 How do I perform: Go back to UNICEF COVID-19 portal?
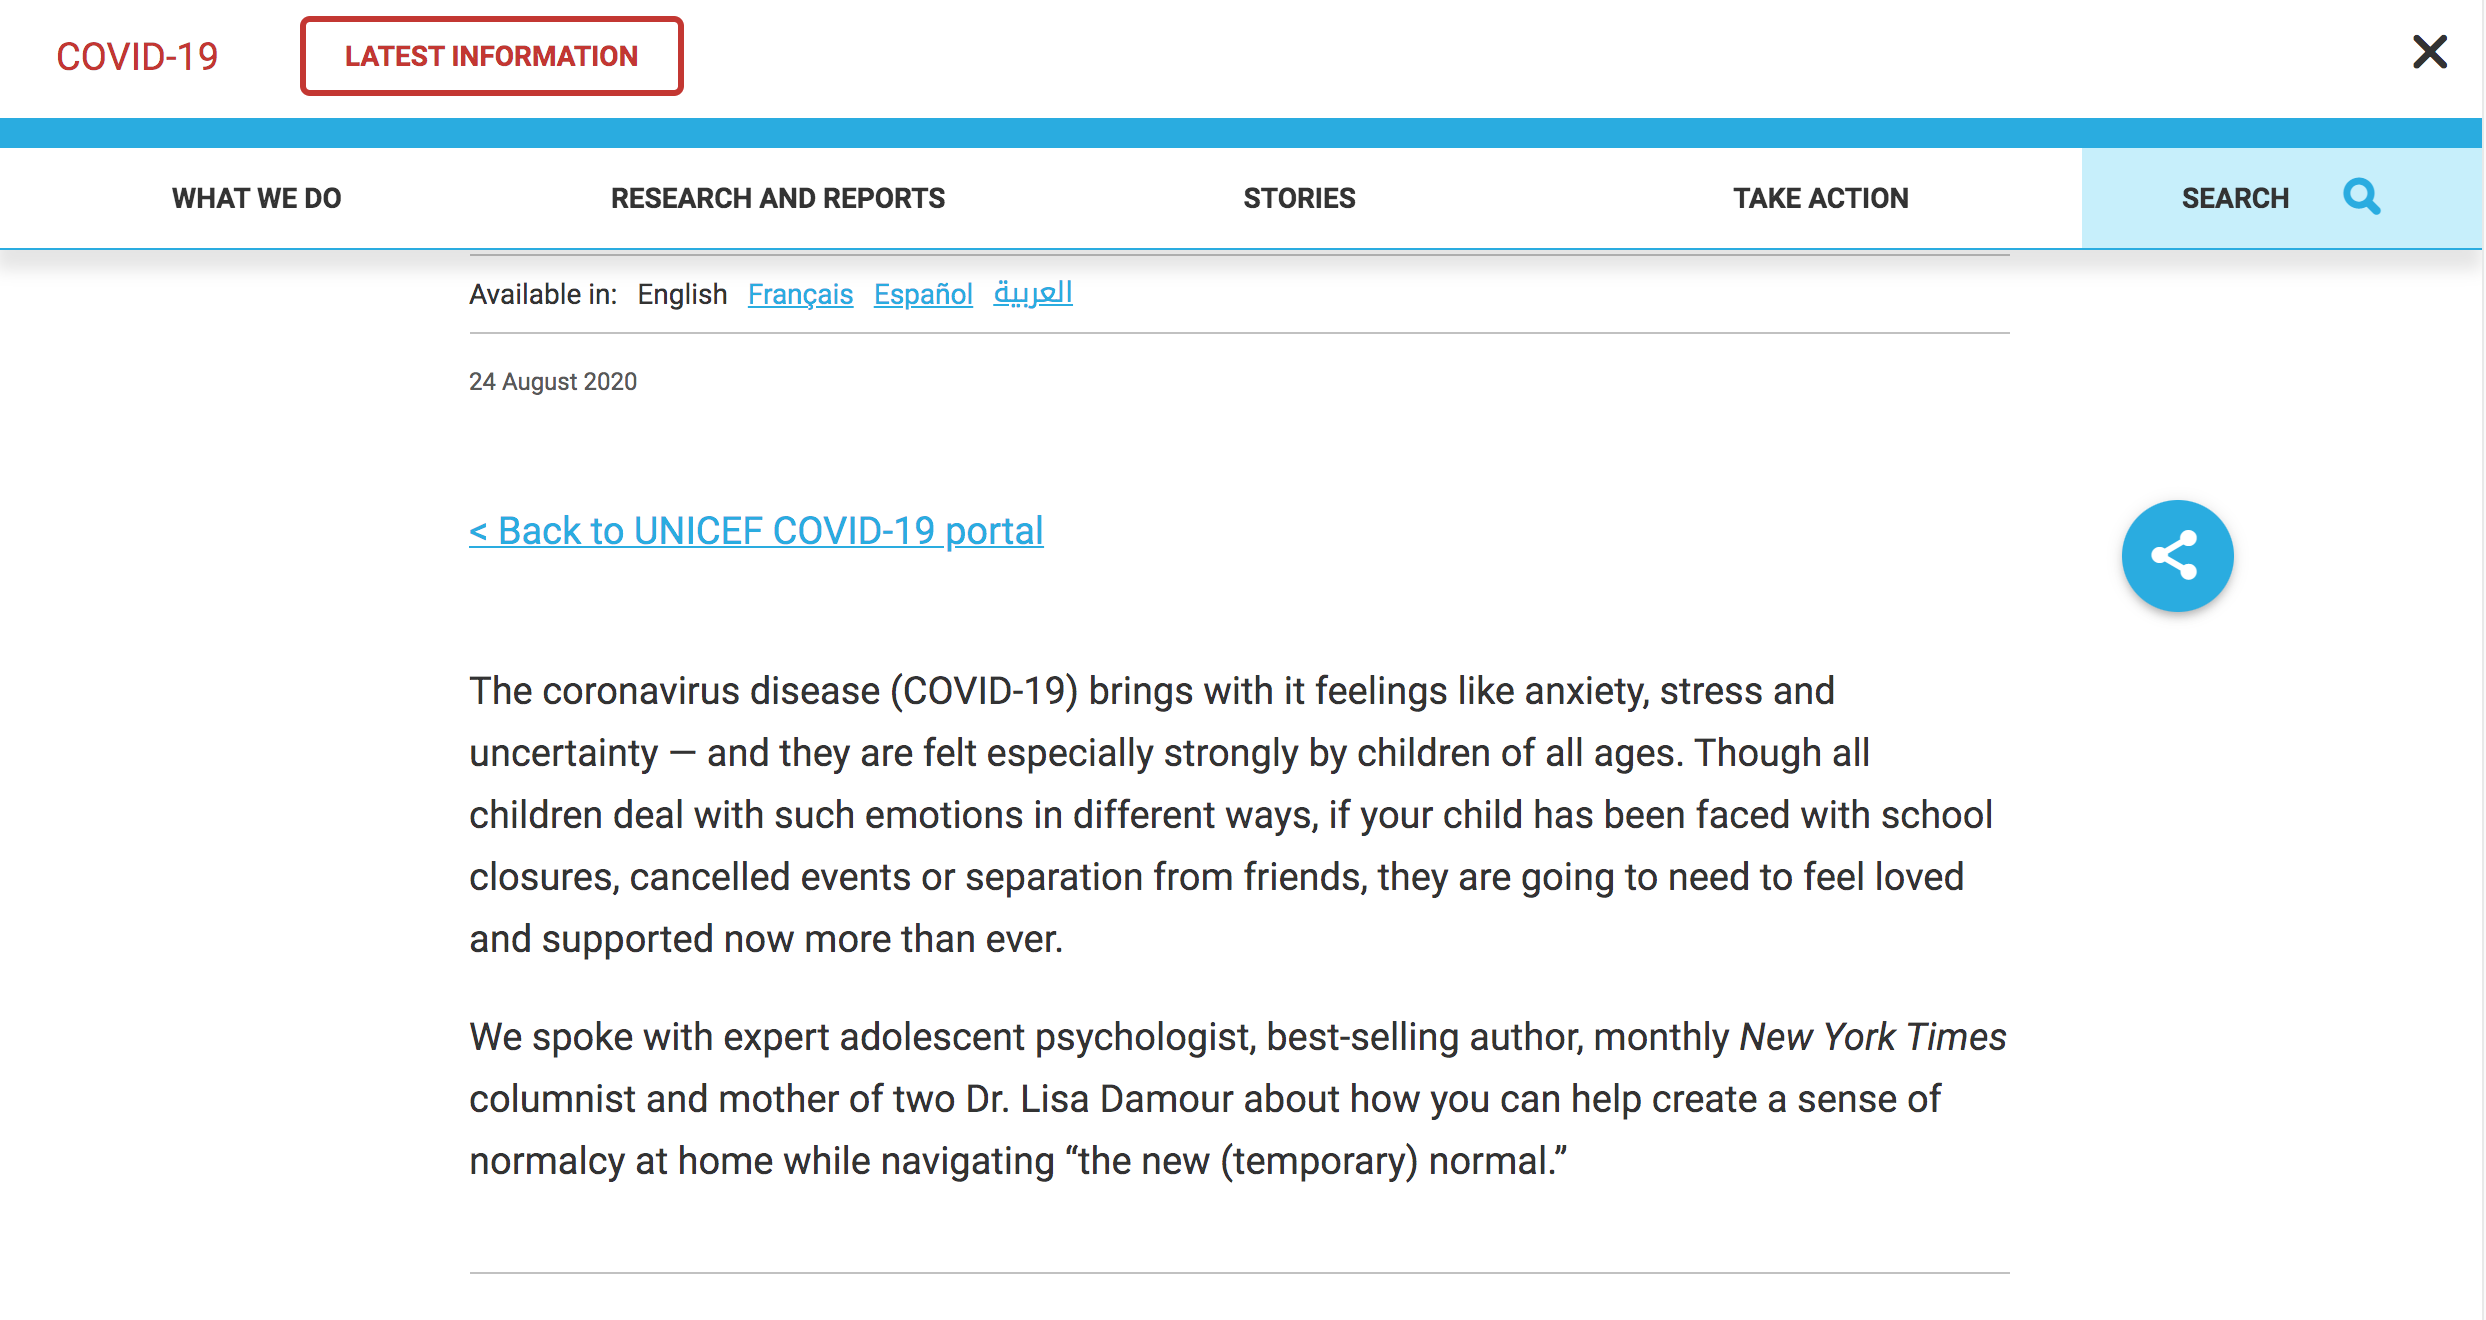[756, 531]
